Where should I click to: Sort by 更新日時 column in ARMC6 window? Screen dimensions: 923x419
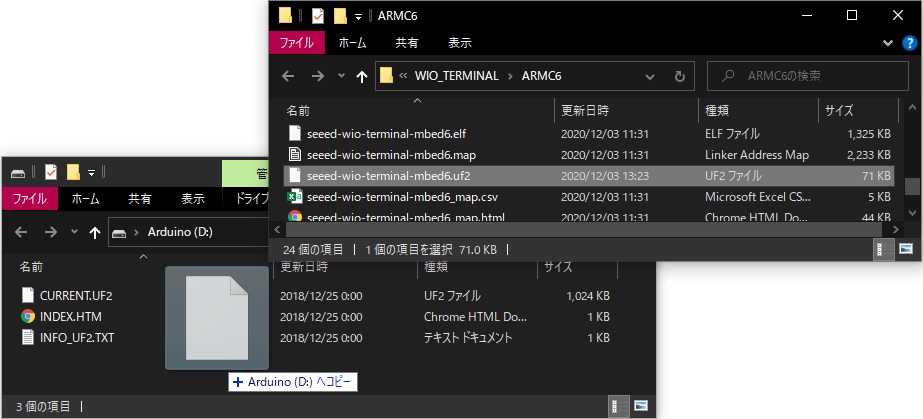click(585, 110)
